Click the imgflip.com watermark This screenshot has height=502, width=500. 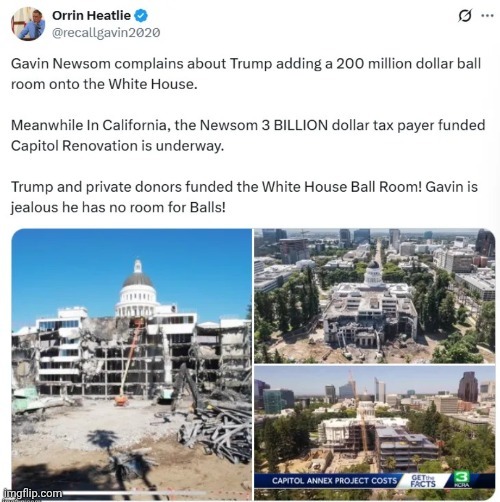[32, 493]
